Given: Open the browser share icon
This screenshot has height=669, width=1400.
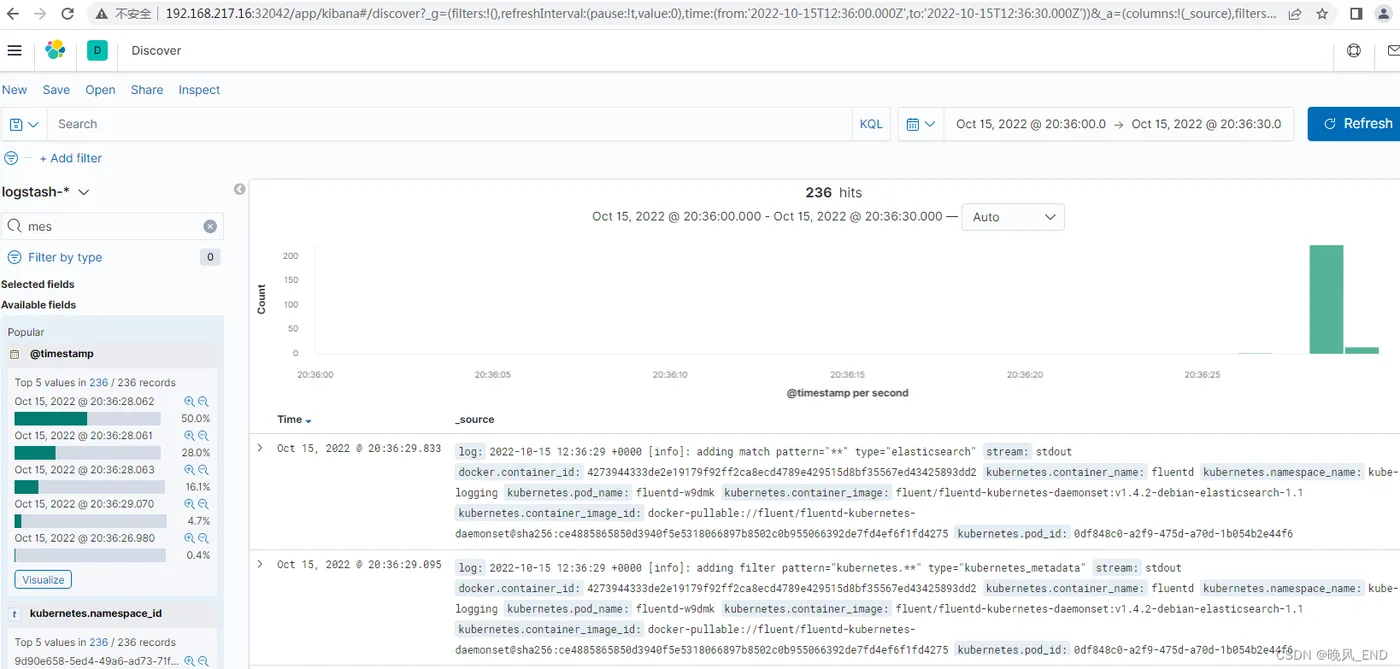Looking at the screenshot, I should [x=1295, y=14].
